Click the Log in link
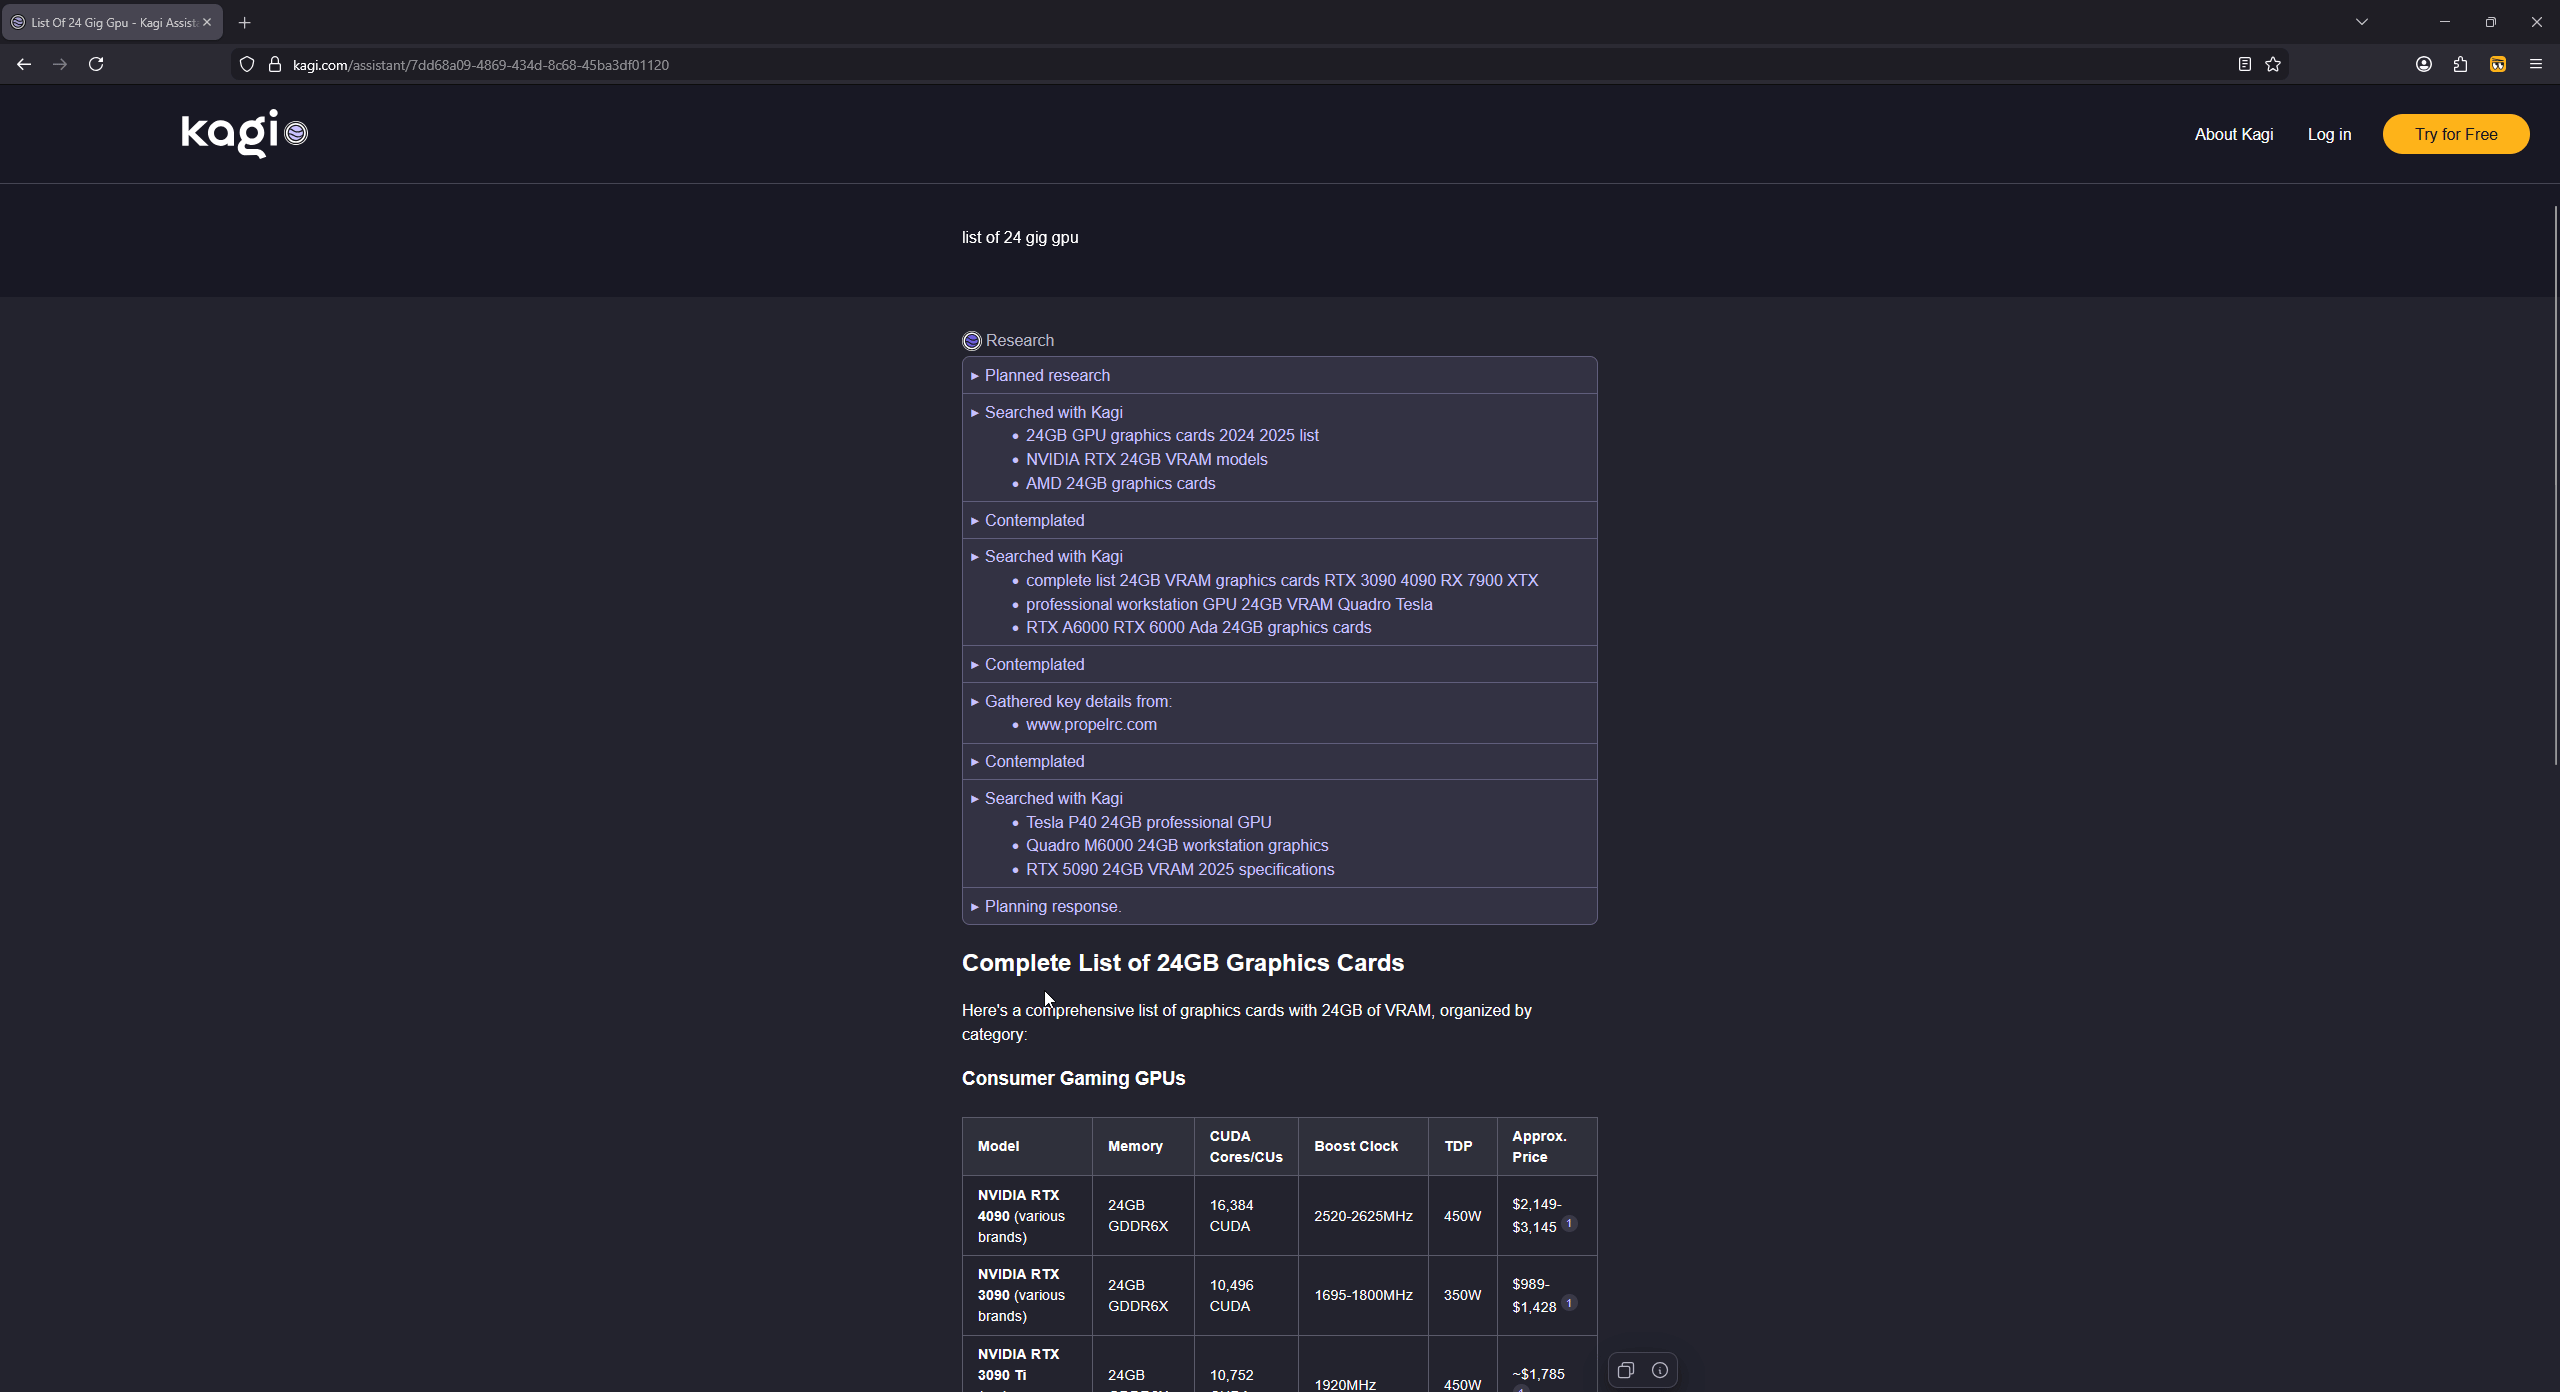The height and width of the screenshot is (1392, 2560). 2329,134
